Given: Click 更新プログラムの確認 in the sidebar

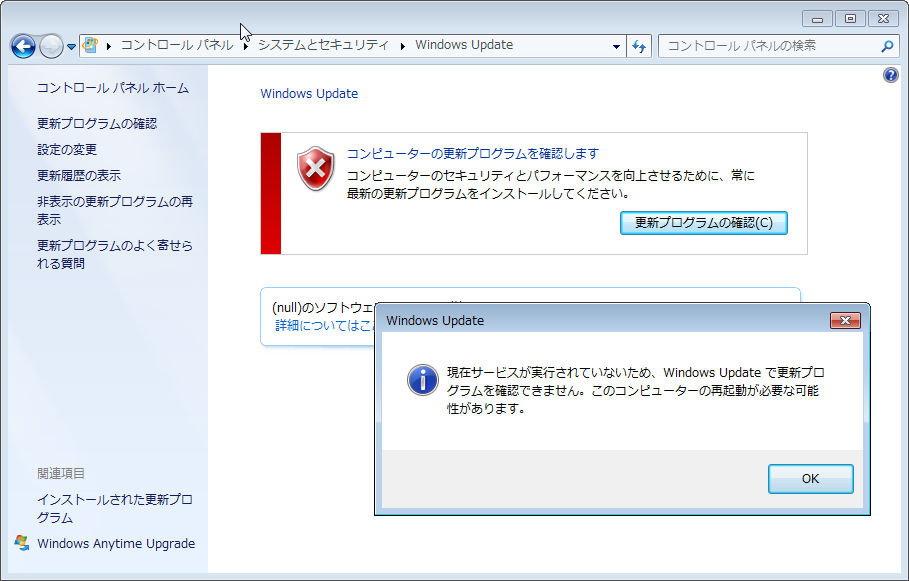Looking at the screenshot, I should pos(97,124).
